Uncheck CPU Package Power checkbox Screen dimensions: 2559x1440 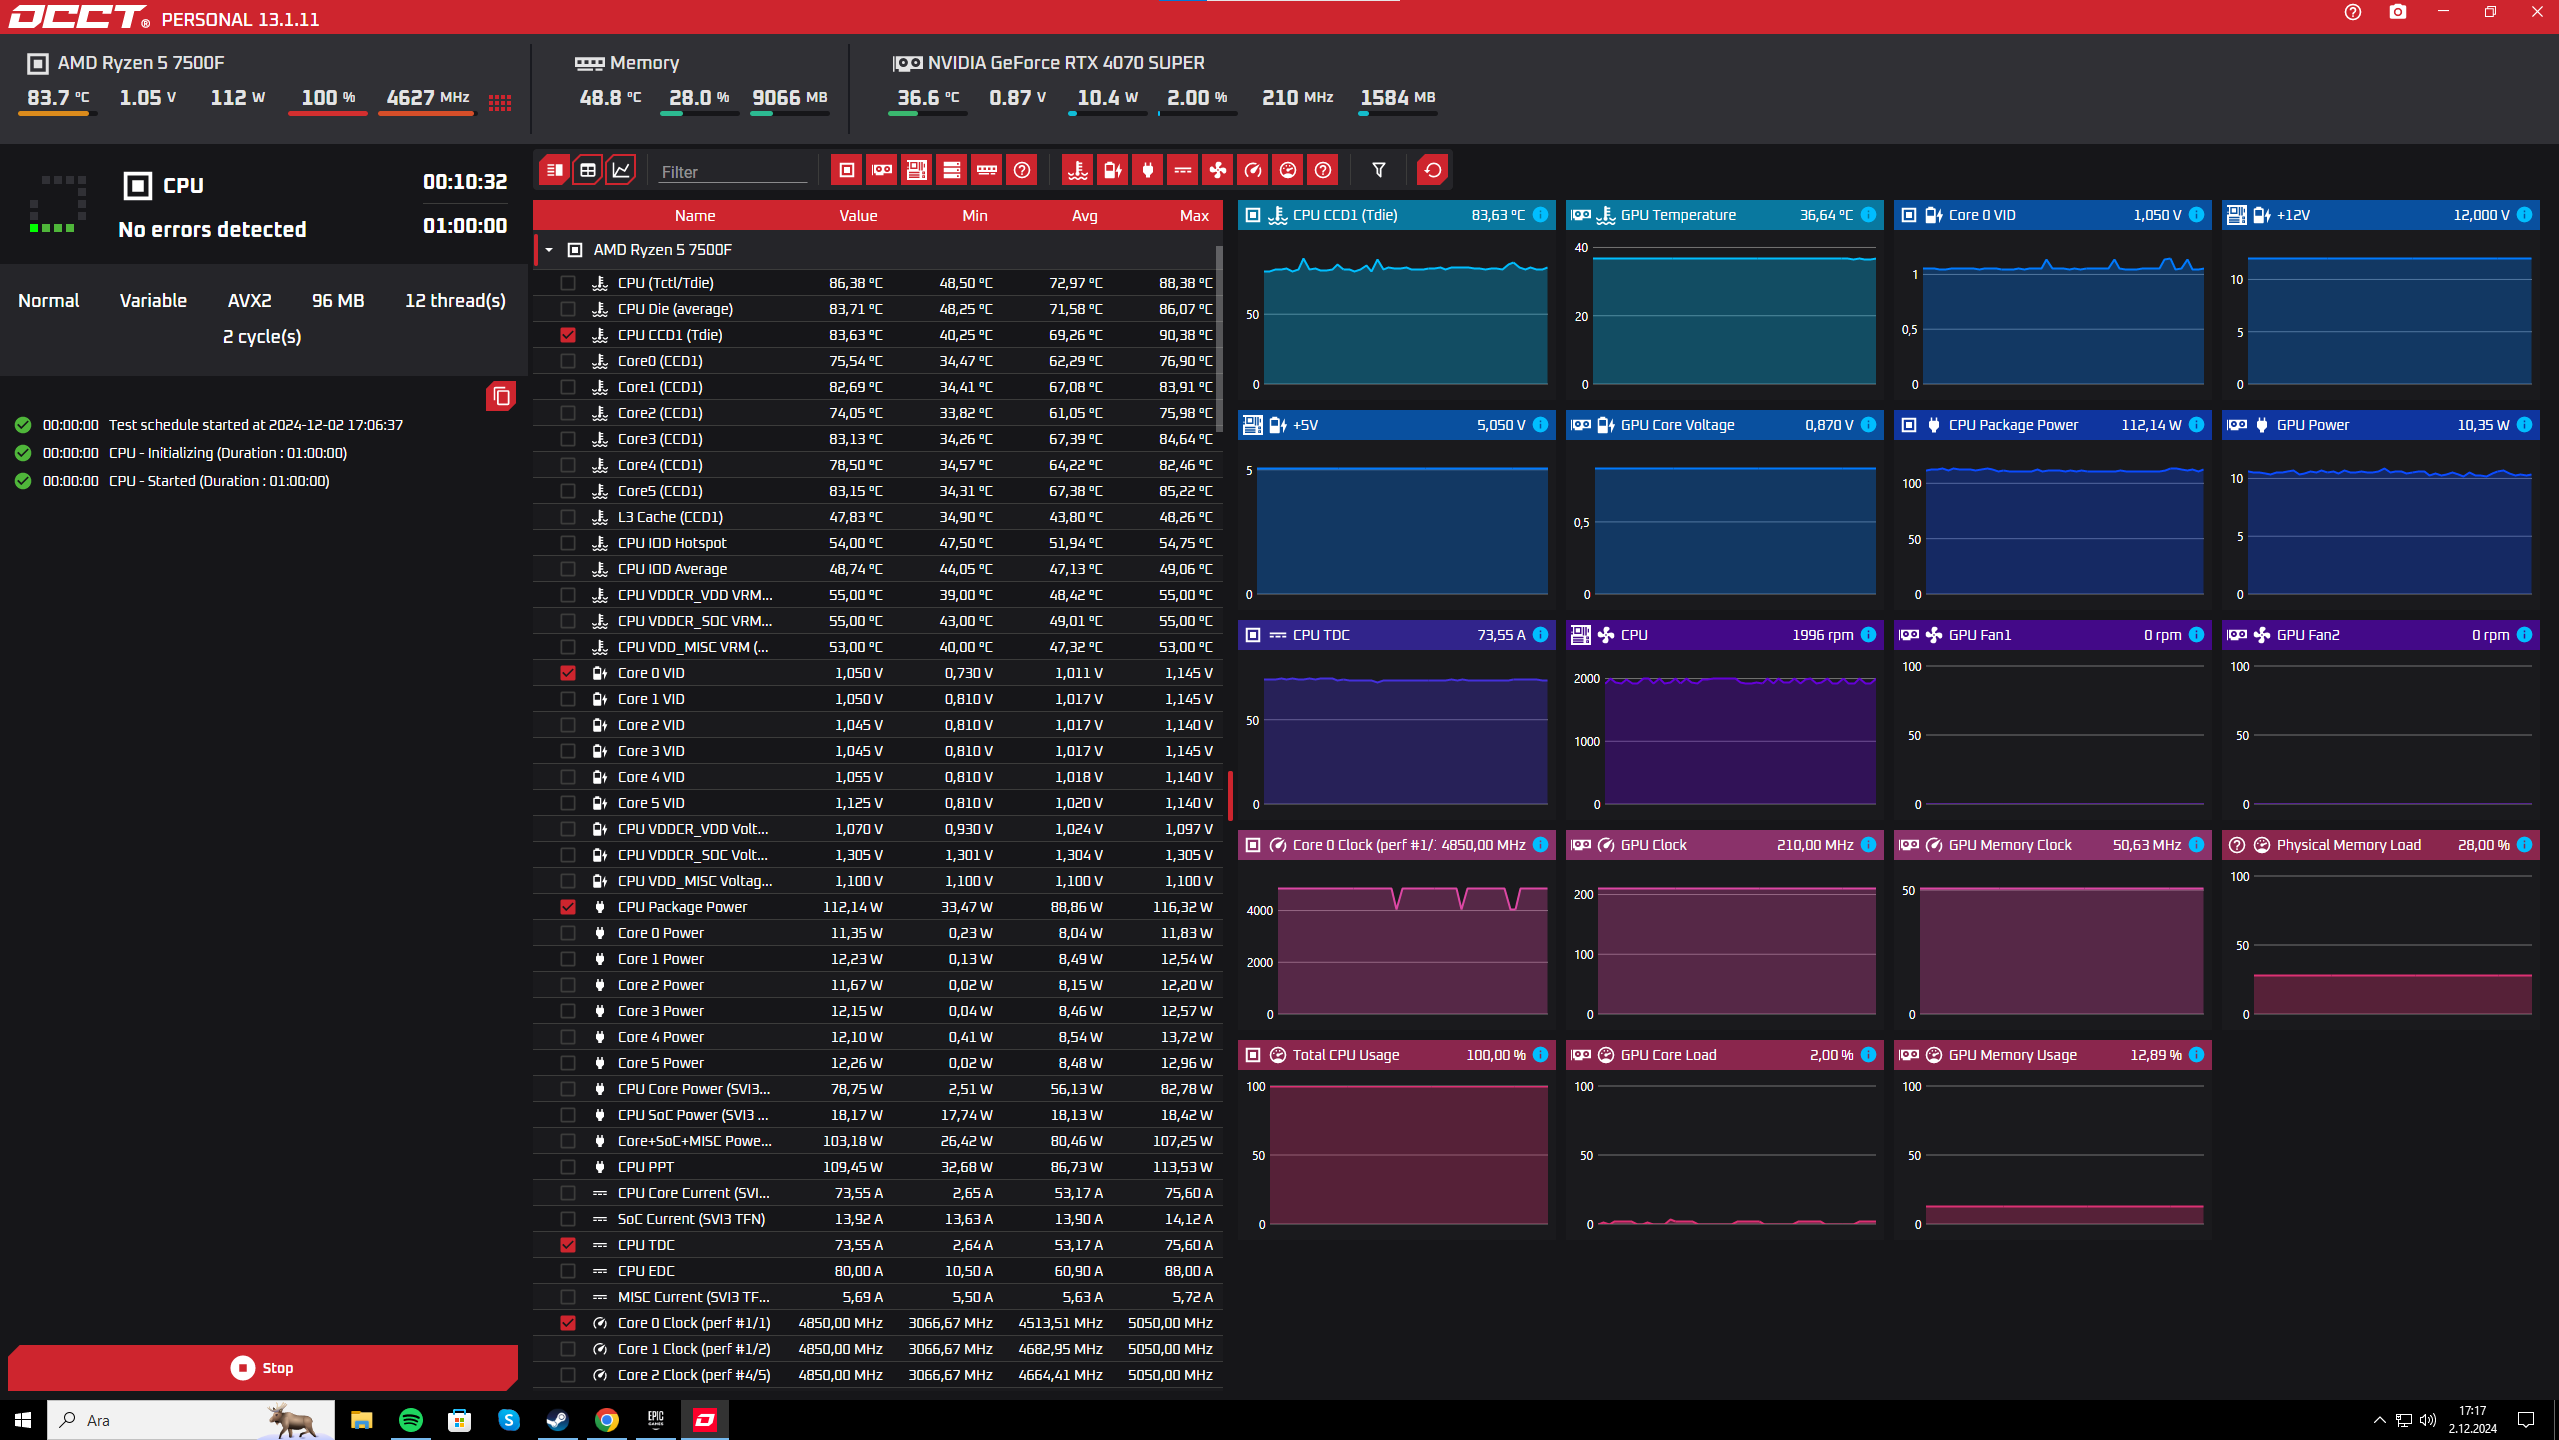568,907
